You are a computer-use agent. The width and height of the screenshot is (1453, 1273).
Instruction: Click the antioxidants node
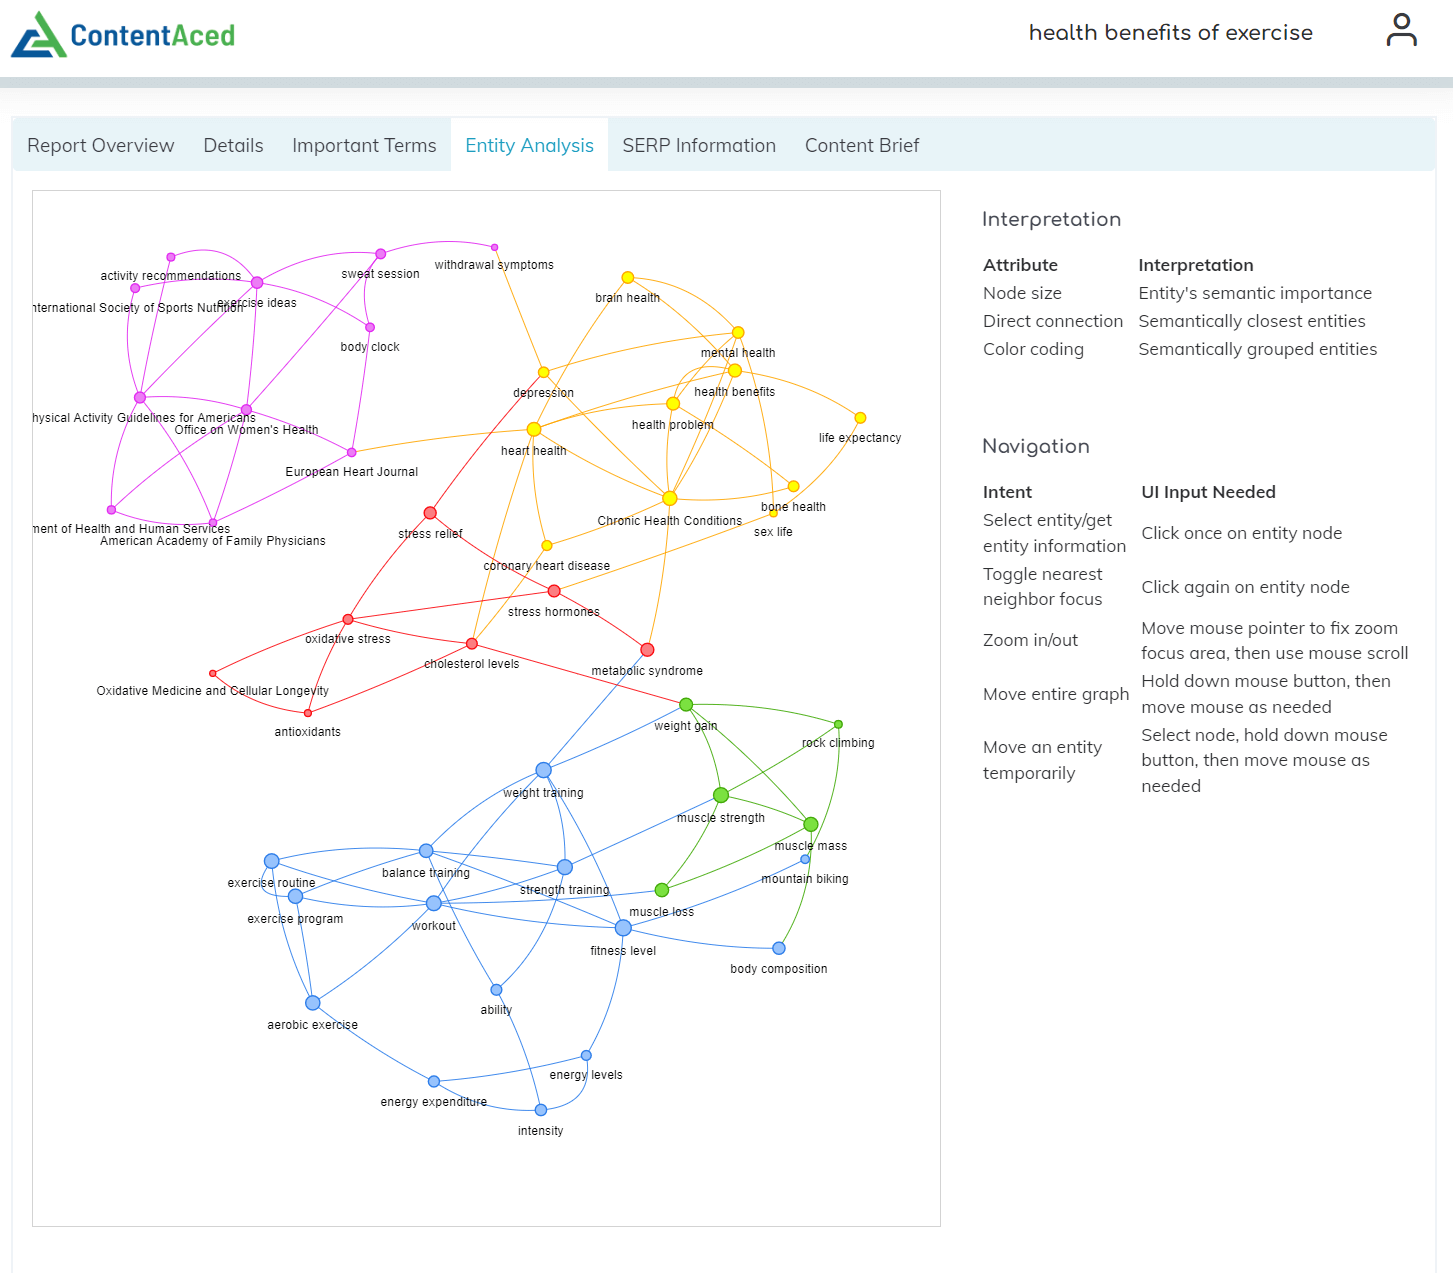pyautogui.click(x=308, y=713)
